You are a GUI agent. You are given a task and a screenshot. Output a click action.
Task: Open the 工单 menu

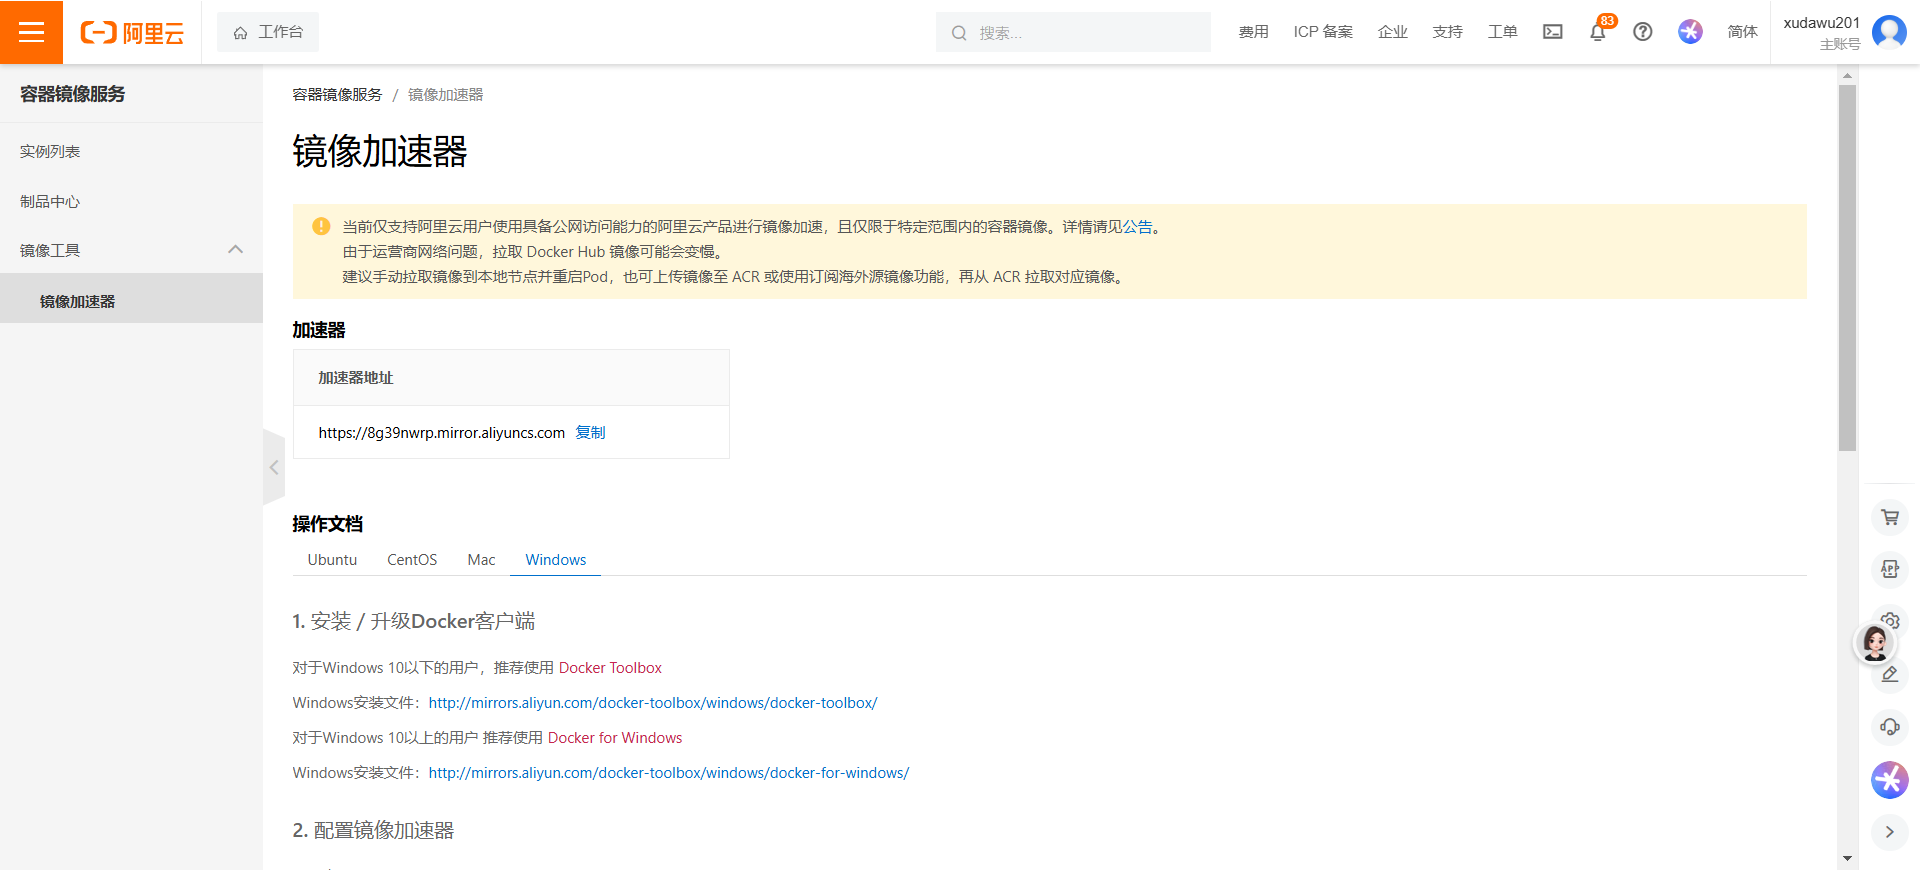point(1502,32)
